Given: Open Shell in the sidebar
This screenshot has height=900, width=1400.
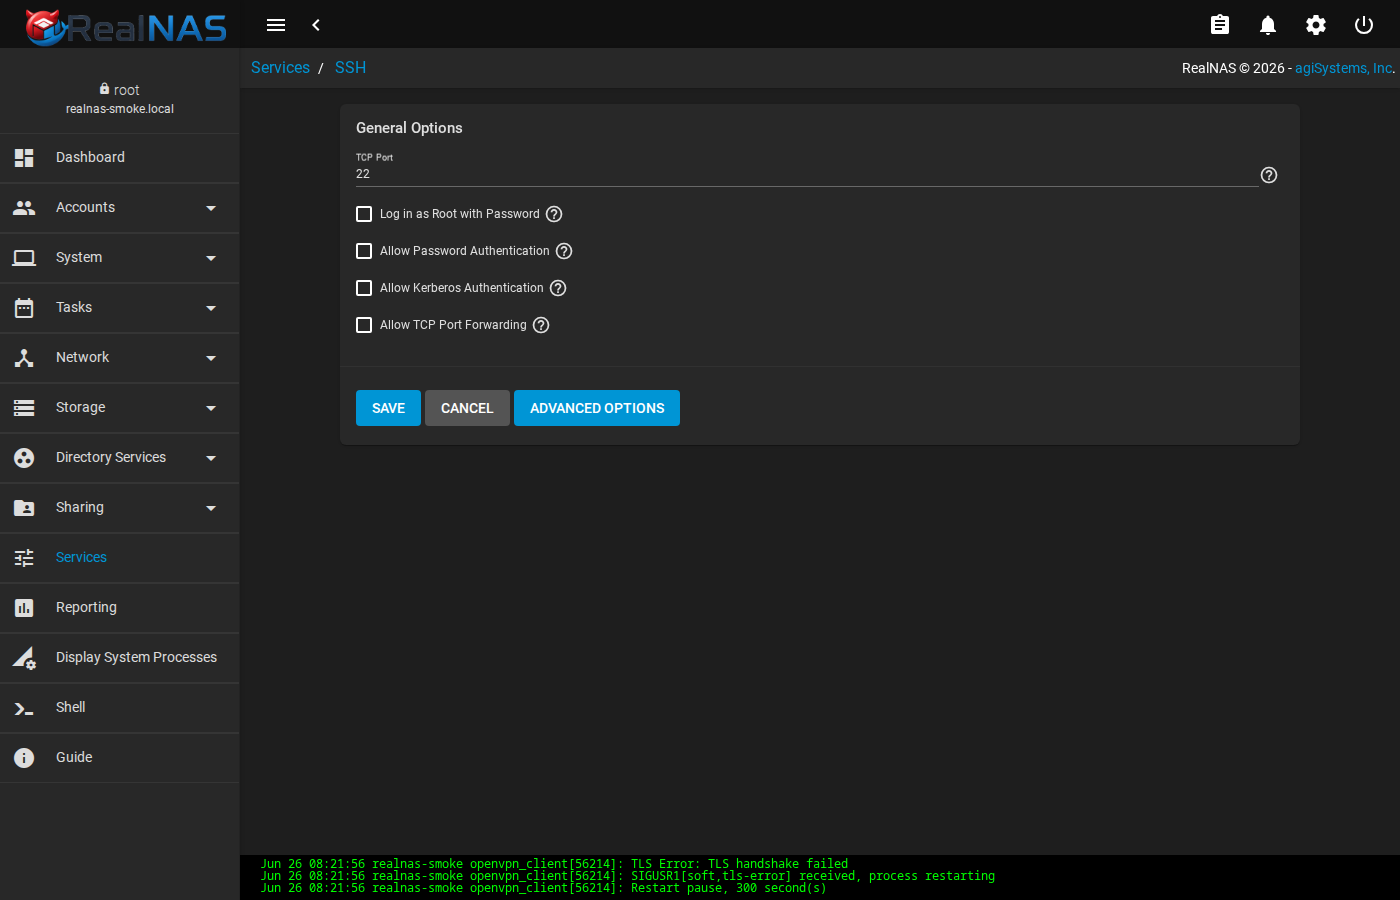Looking at the screenshot, I should coord(120,708).
